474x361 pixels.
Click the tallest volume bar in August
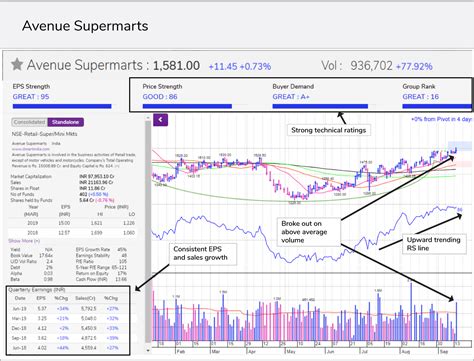click(x=411, y=311)
